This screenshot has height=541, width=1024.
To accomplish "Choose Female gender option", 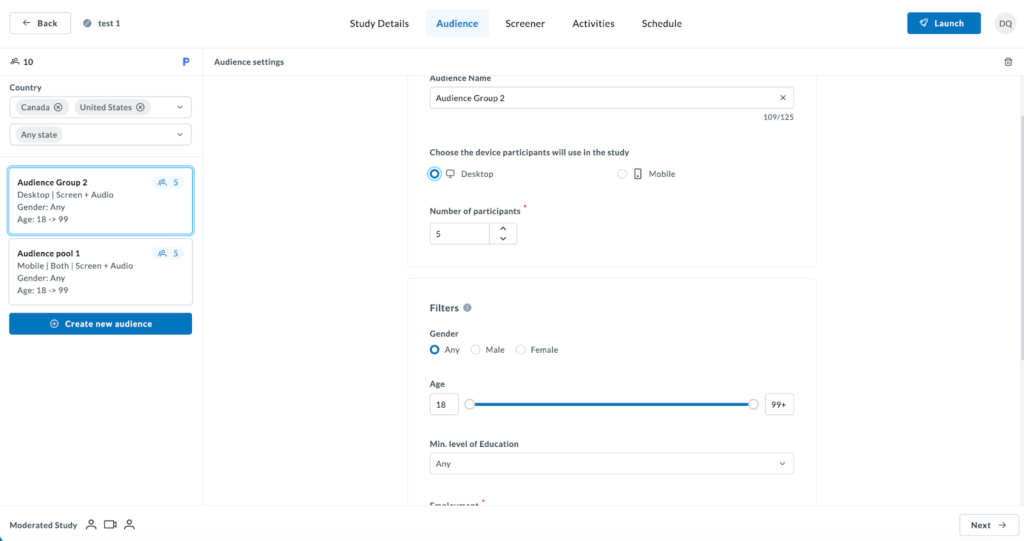I will [520, 350].
